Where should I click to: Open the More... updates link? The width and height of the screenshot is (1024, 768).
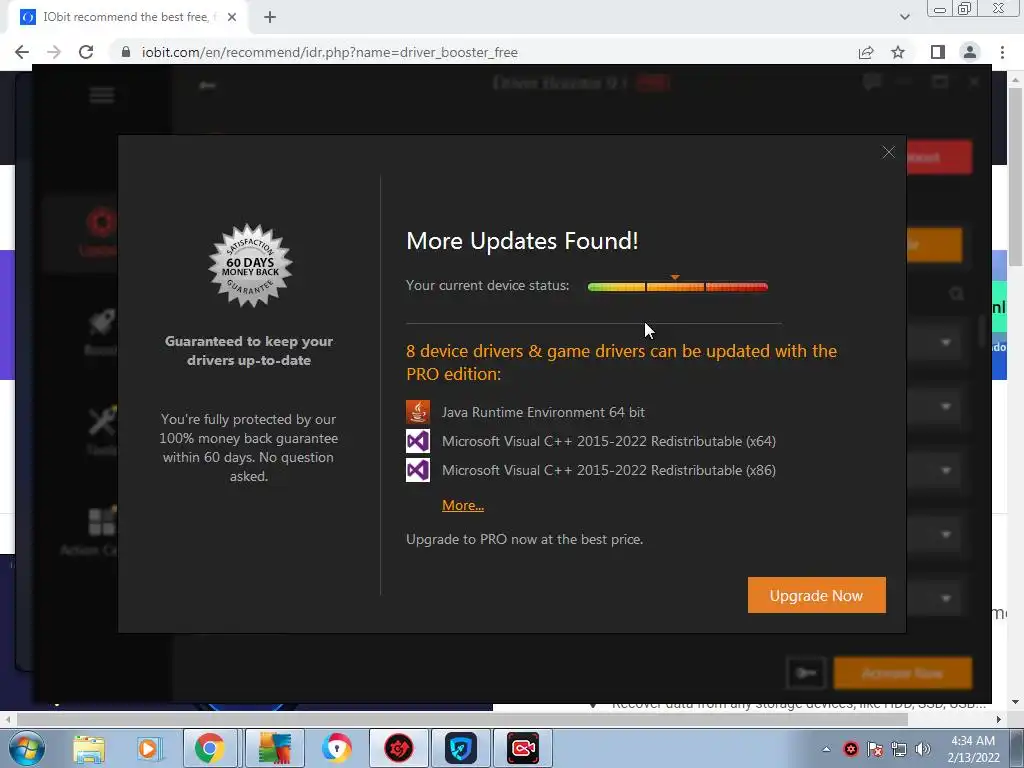tap(463, 505)
